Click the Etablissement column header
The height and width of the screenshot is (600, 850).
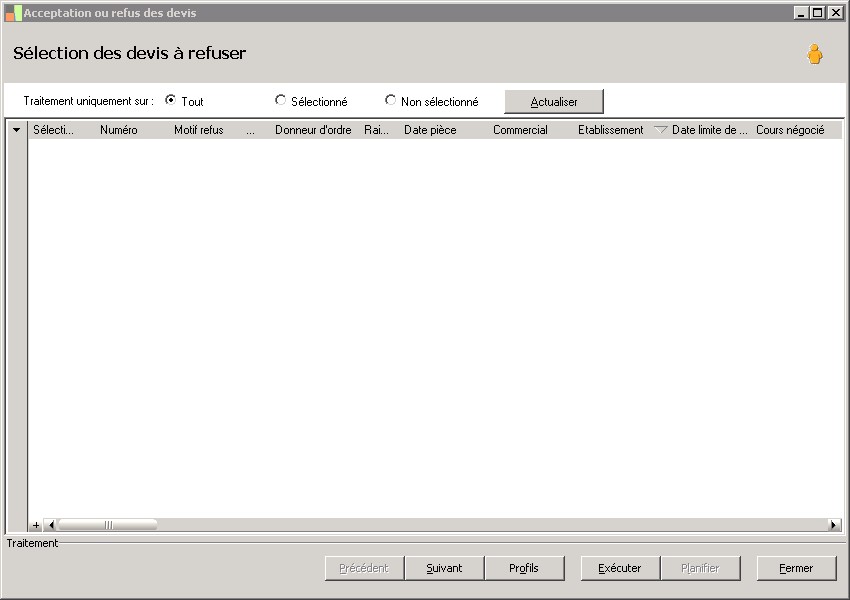[x=610, y=130]
